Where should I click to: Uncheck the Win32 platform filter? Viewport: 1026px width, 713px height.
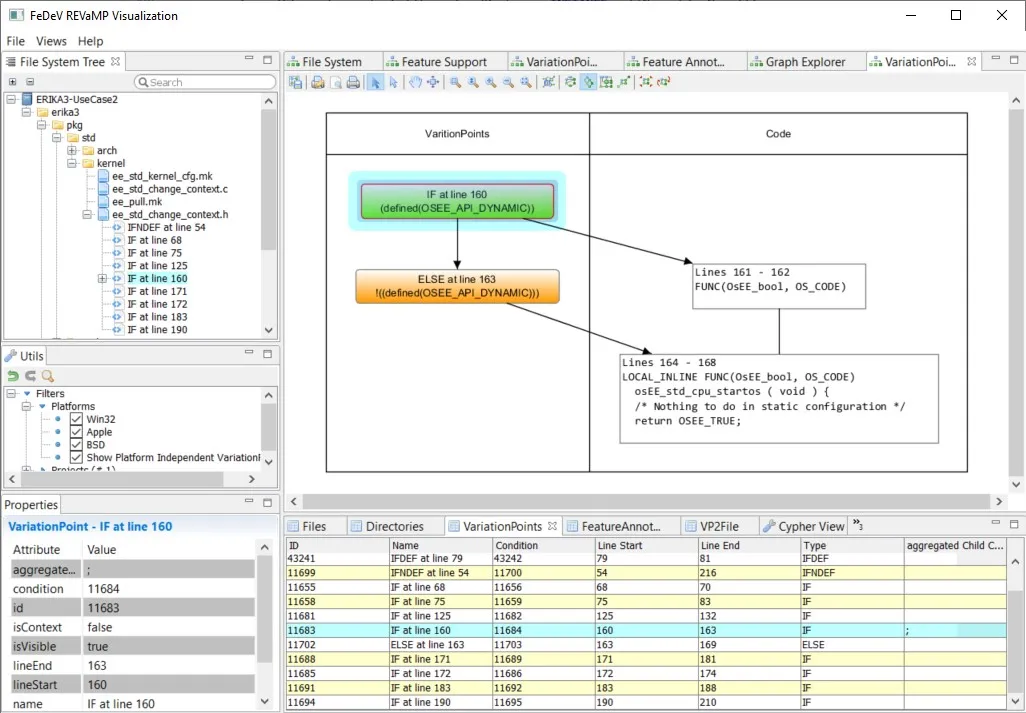(77, 419)
